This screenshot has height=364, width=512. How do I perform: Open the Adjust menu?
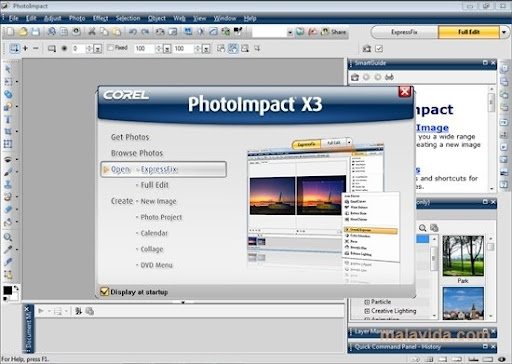(x=53, y=18)
